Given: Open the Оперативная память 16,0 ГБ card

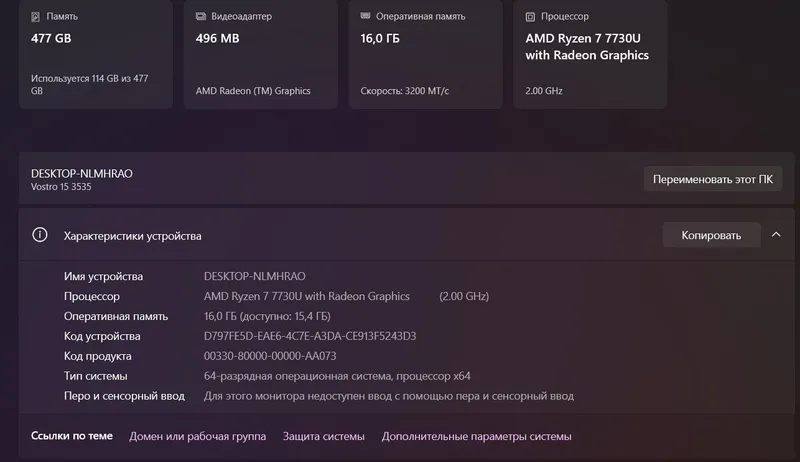Looking at the screenshot, I should [426, 54].
